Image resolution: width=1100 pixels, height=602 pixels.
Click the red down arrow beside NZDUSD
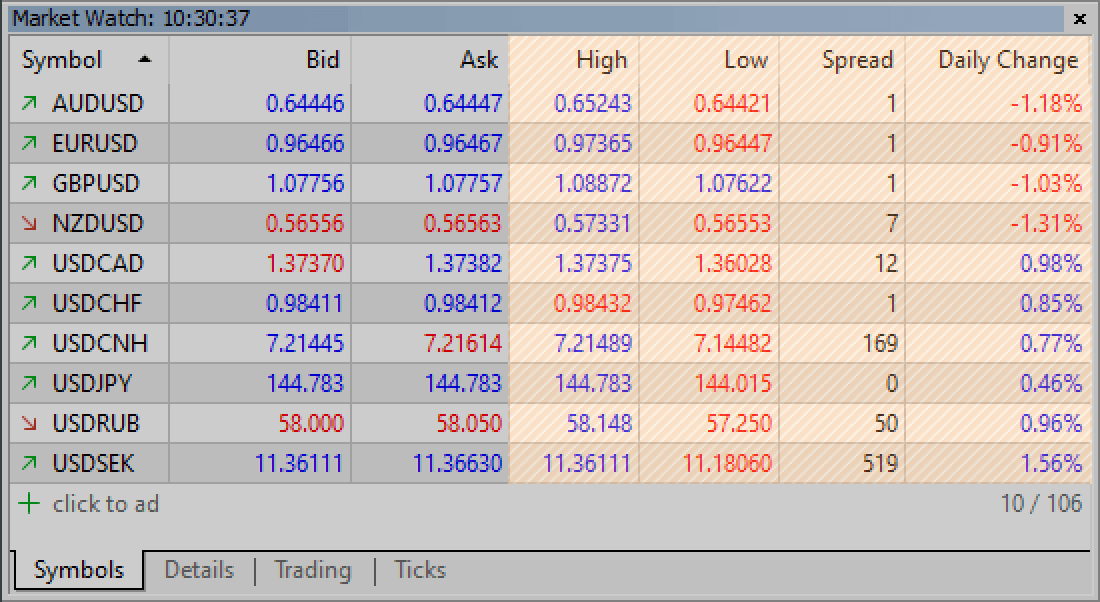(30, 223)
